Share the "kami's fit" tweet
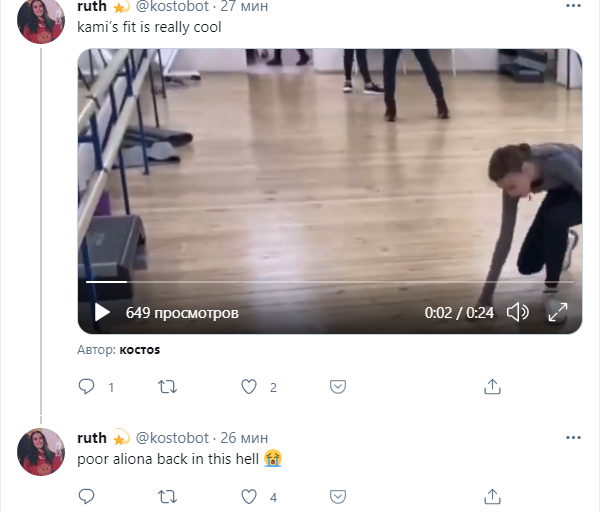Image resolution: width=614 pixels, height=512 pixels. pyautogui.click(x=492, y=386)
